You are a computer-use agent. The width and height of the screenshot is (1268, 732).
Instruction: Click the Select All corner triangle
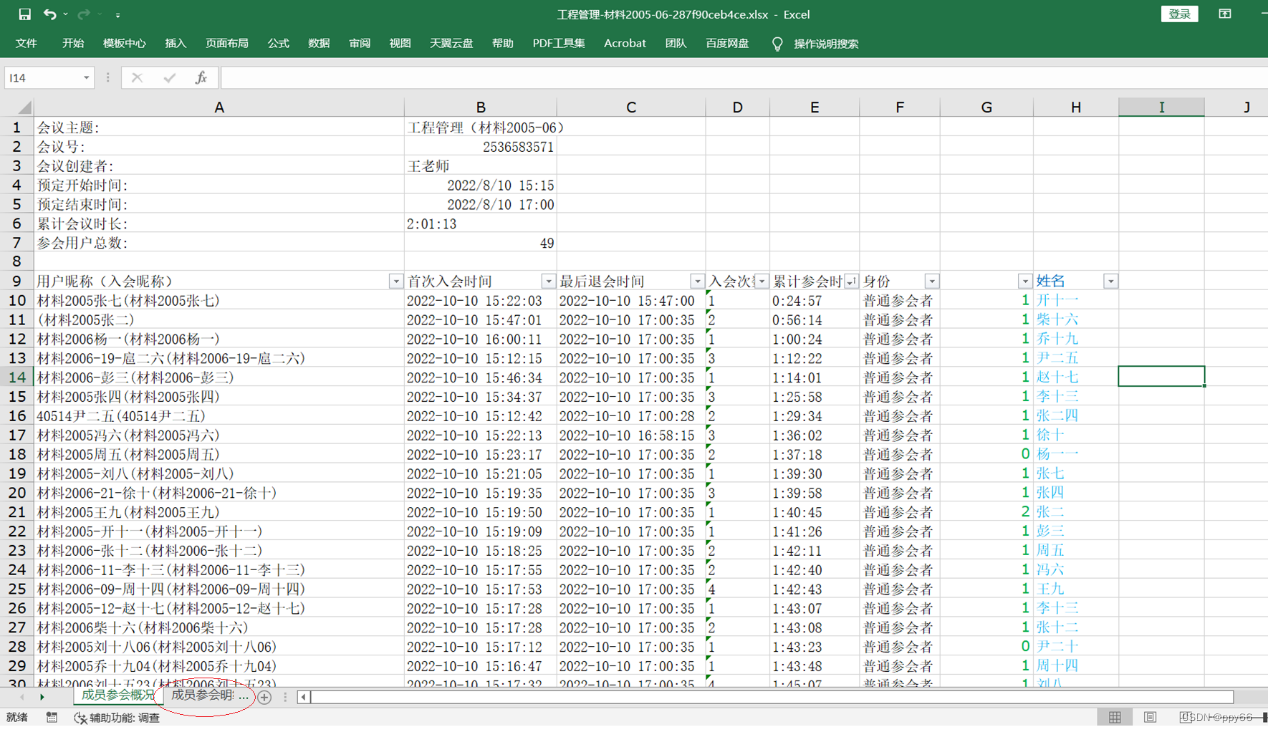click(x=24, y=108)
